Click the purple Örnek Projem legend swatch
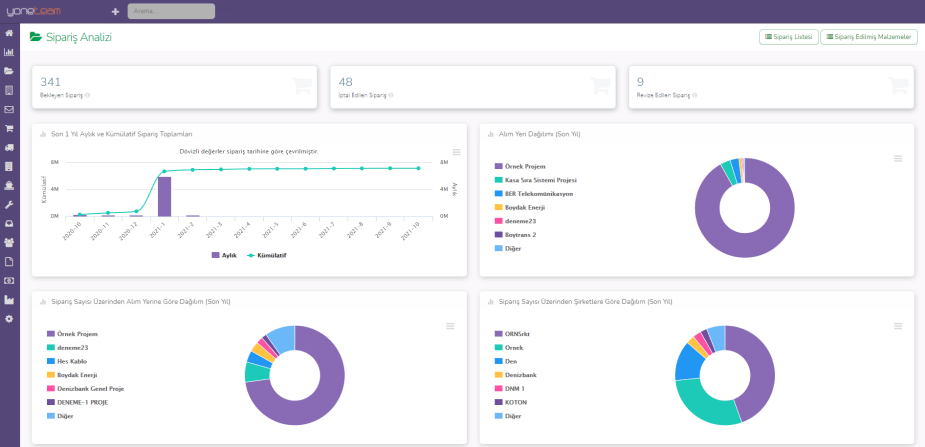The image size is (925, 447). pyautogui.click(x=498, y=166)
